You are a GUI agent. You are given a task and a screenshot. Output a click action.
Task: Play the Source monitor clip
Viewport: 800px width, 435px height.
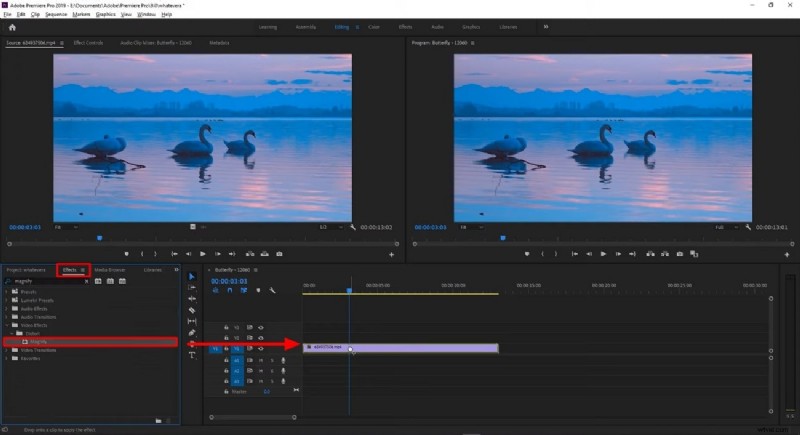click(203, 254)
